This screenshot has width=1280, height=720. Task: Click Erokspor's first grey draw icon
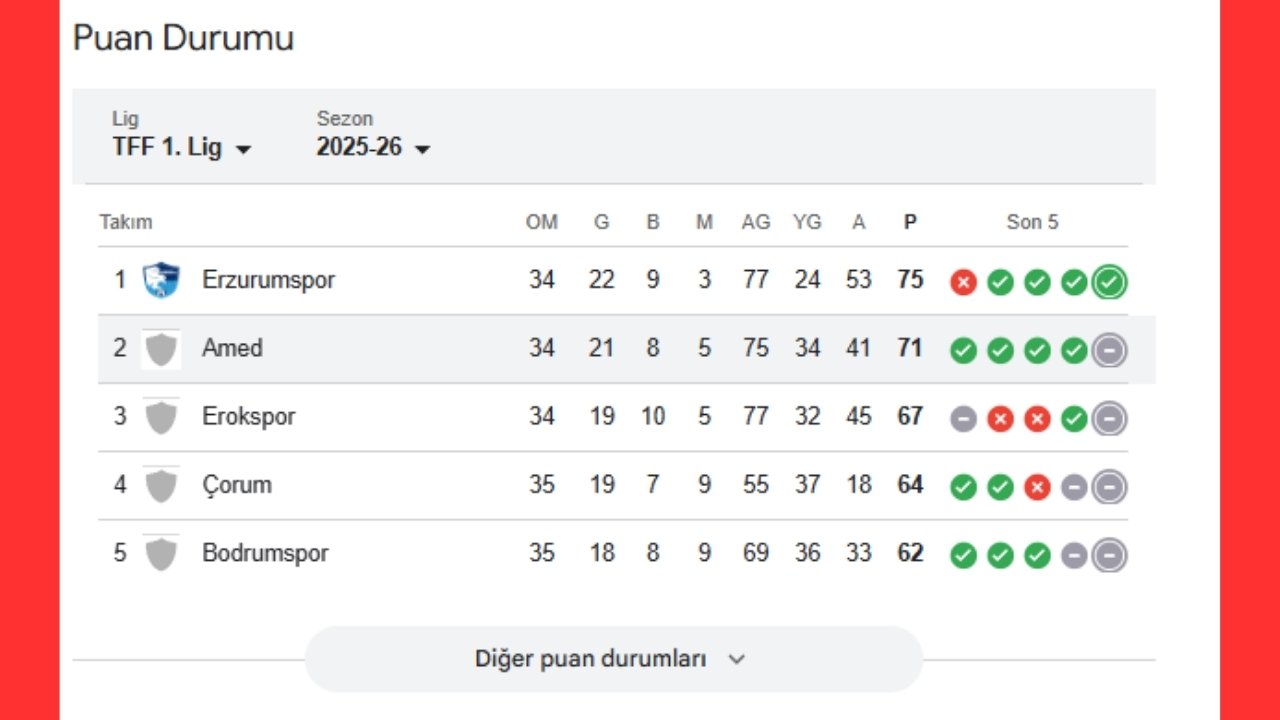(963, 419)
